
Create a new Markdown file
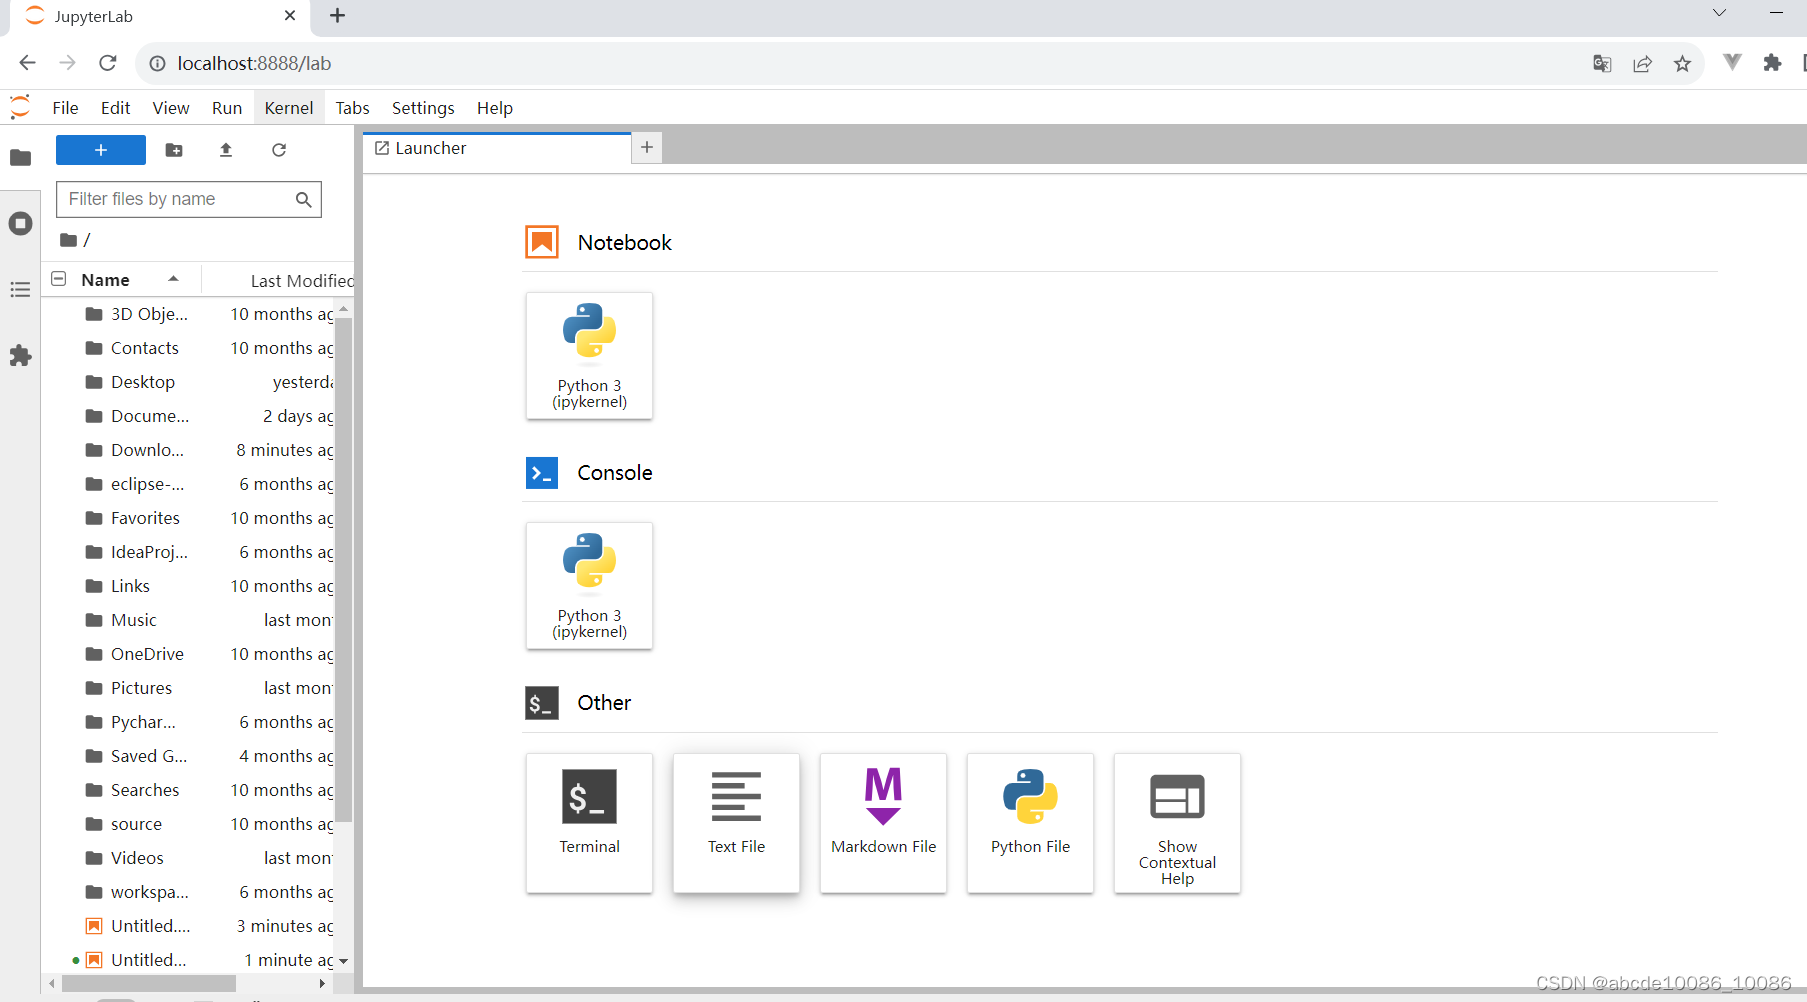point(882,823)
